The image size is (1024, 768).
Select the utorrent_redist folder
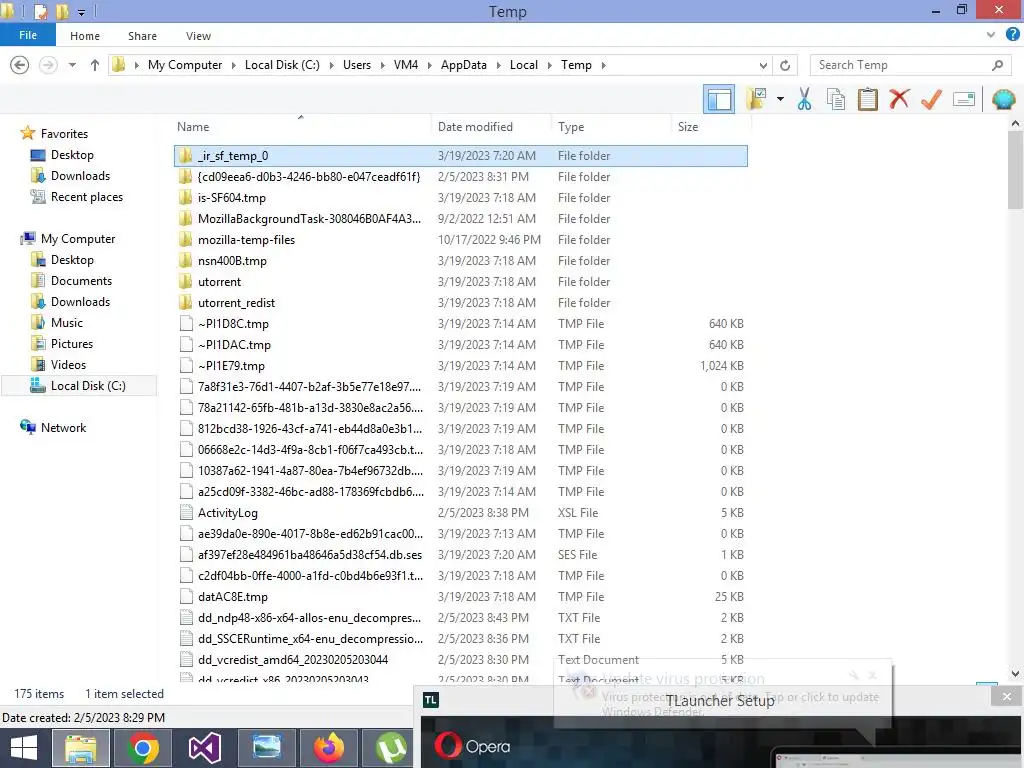point(461,302)
